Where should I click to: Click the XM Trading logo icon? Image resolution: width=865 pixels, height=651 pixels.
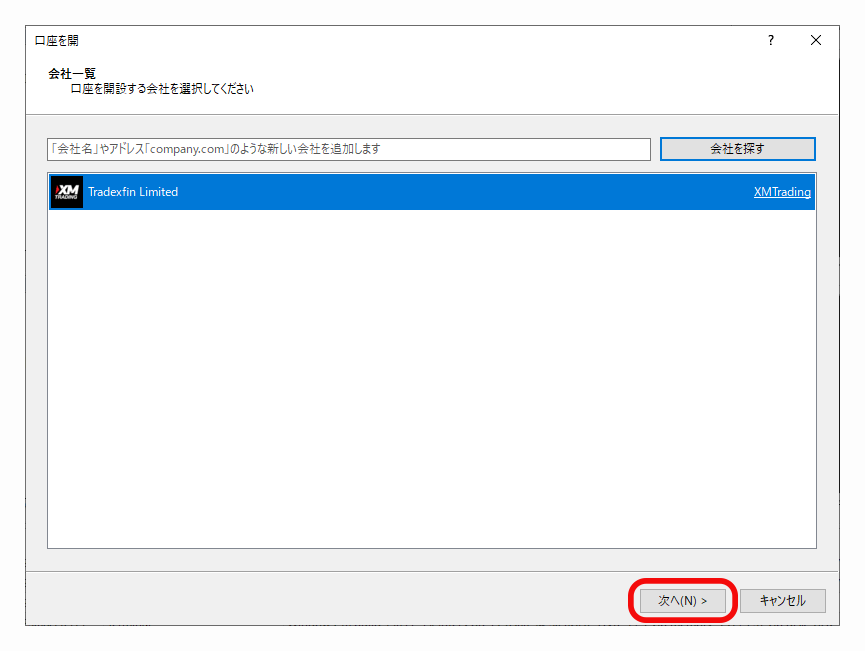[67, 192]
